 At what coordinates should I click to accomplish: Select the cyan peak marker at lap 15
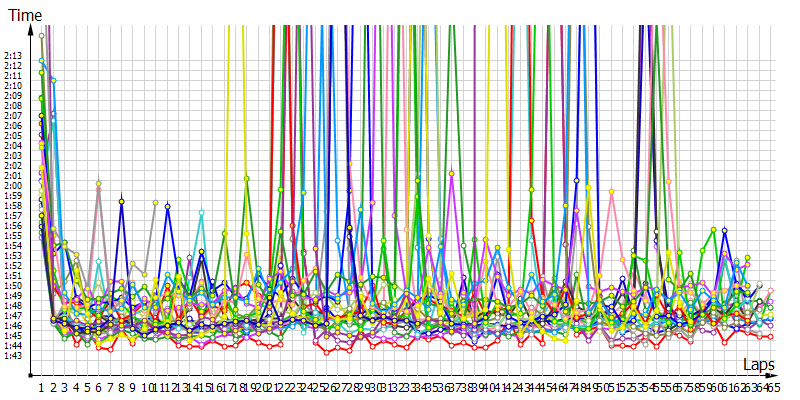(x=201, y=212)
